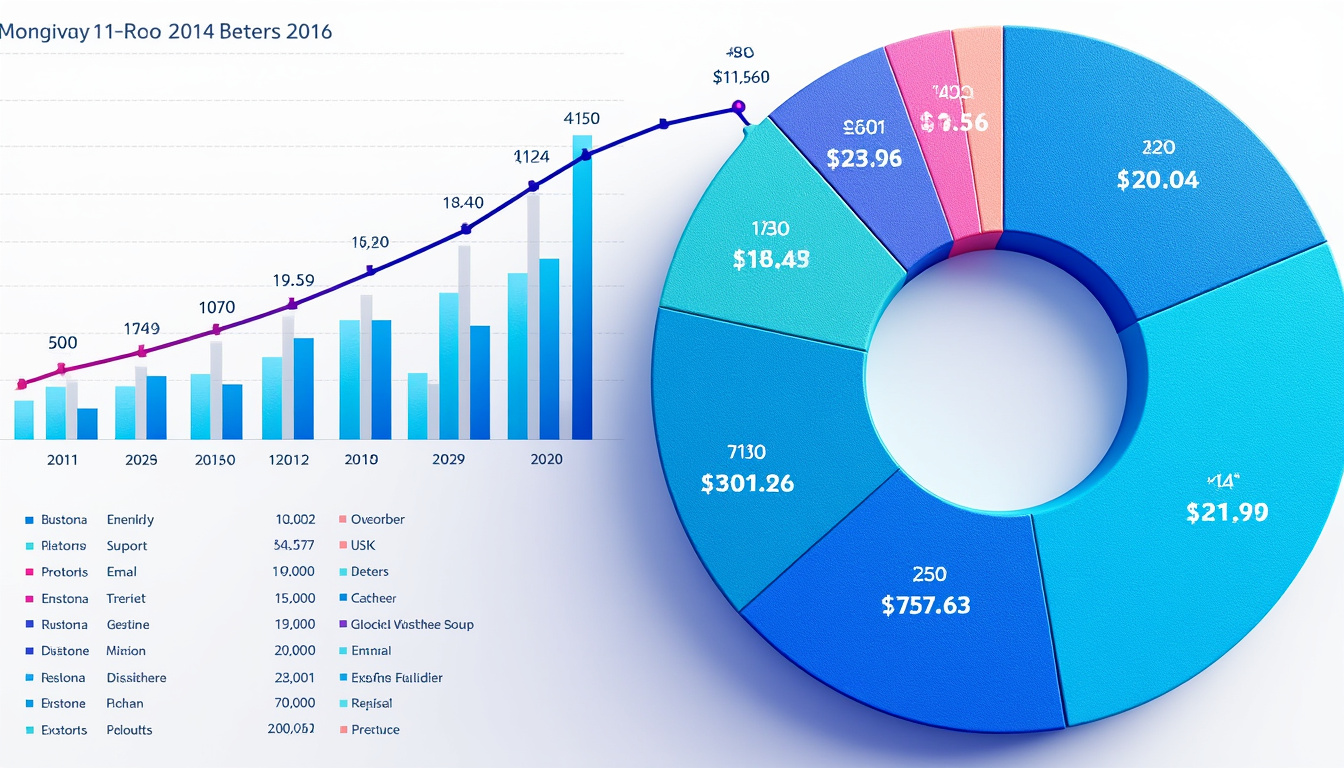Select the line endpoint marker below $11,560
Viewport: 1344px width, 768px height.
(x=738, y=106)
